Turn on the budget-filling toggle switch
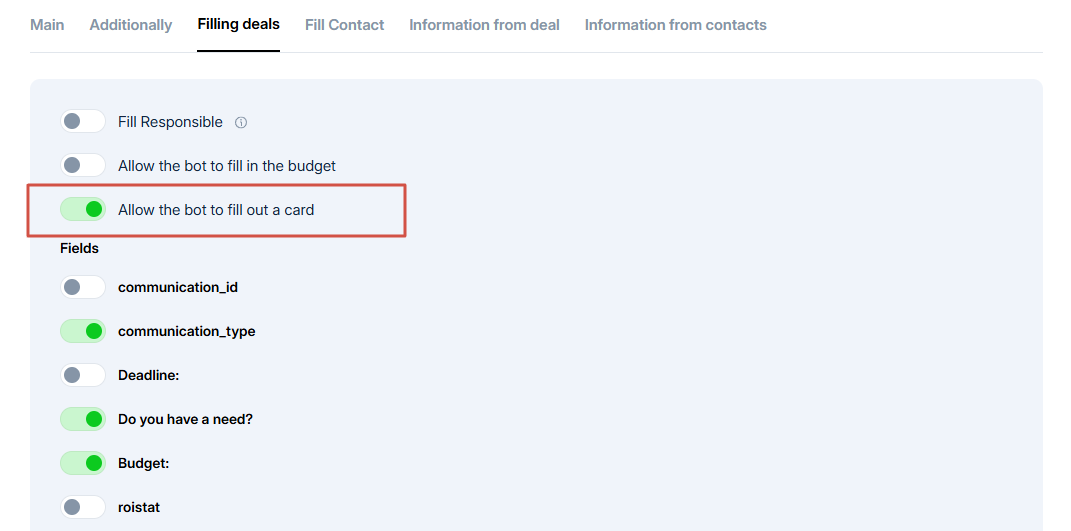The image size is (1071, 531). [83, 166]
